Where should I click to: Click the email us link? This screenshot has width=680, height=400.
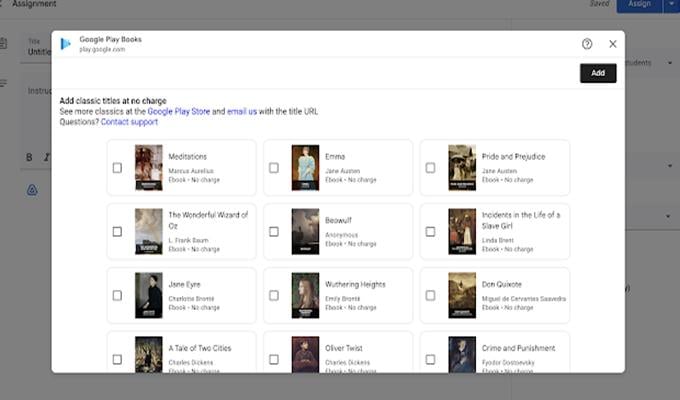(x=242, y=111)
